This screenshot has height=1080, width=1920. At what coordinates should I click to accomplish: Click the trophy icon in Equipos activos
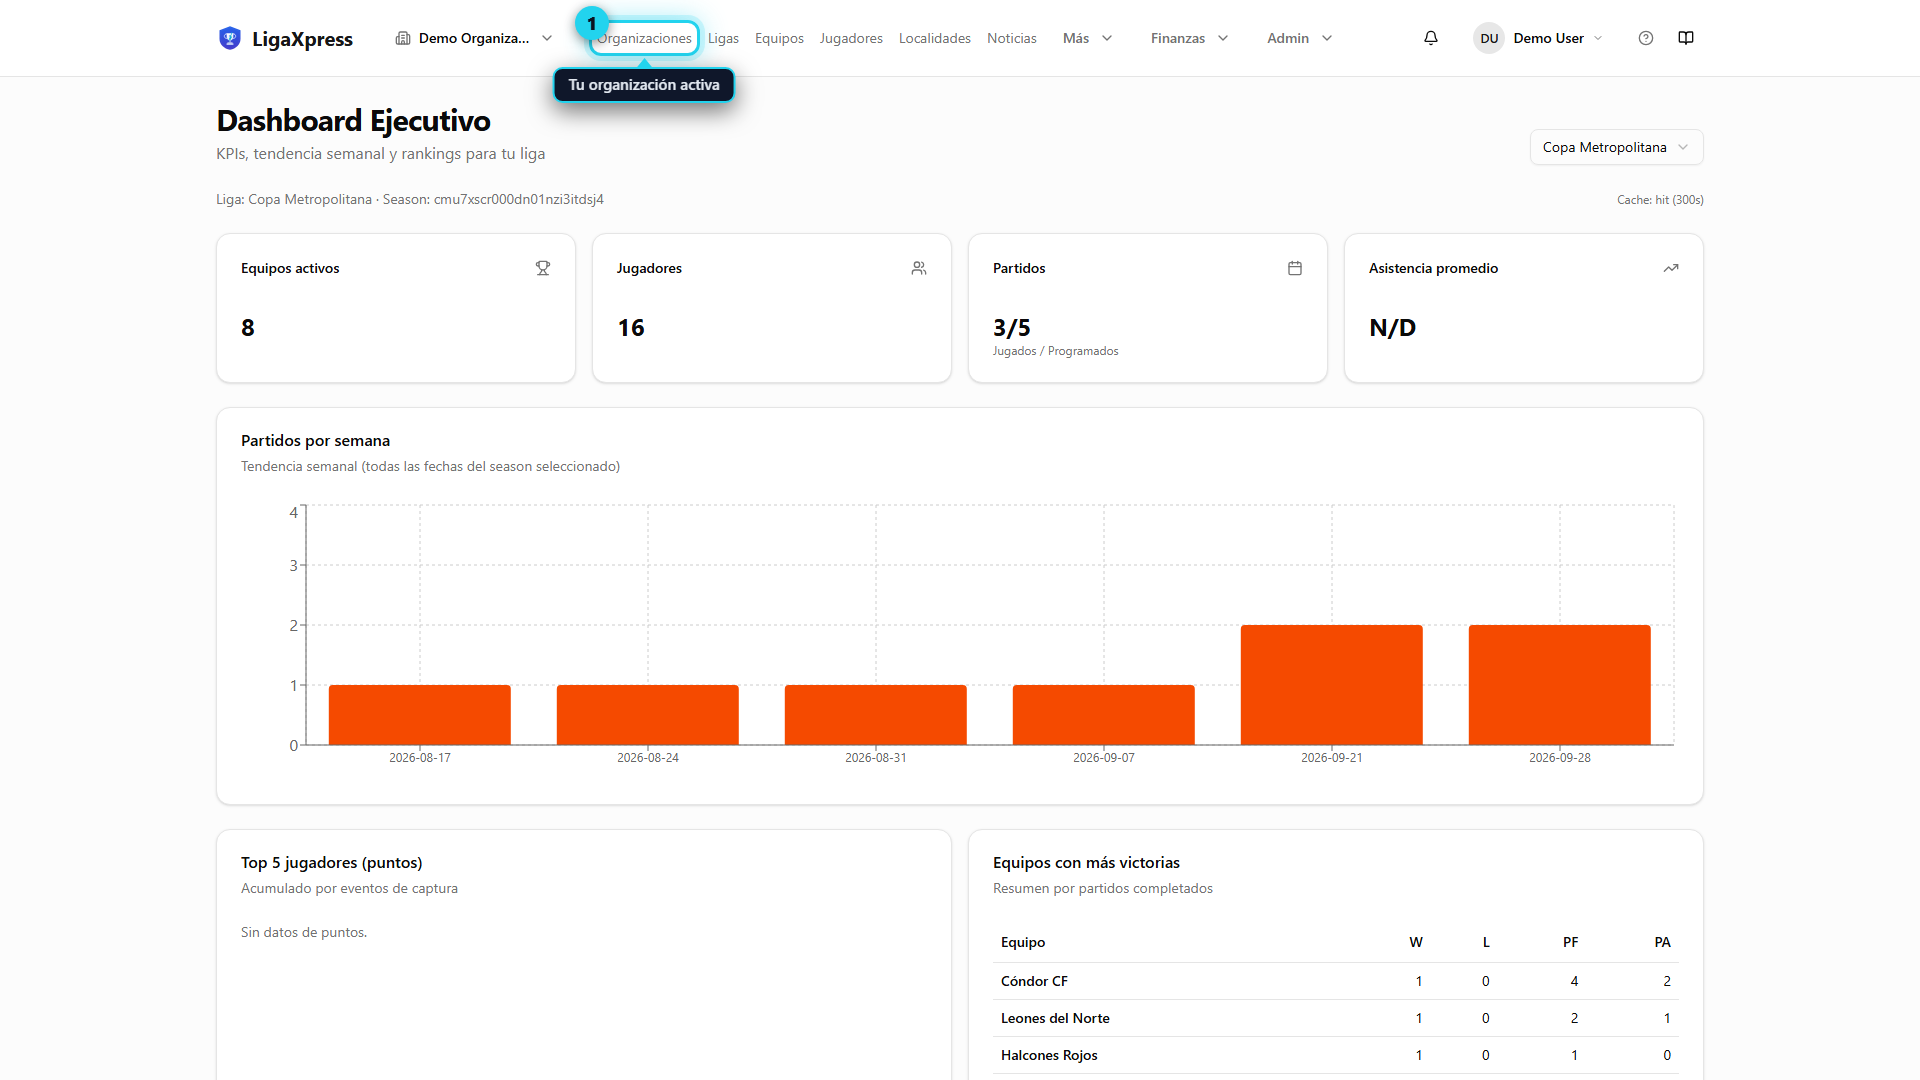point(543,268)
